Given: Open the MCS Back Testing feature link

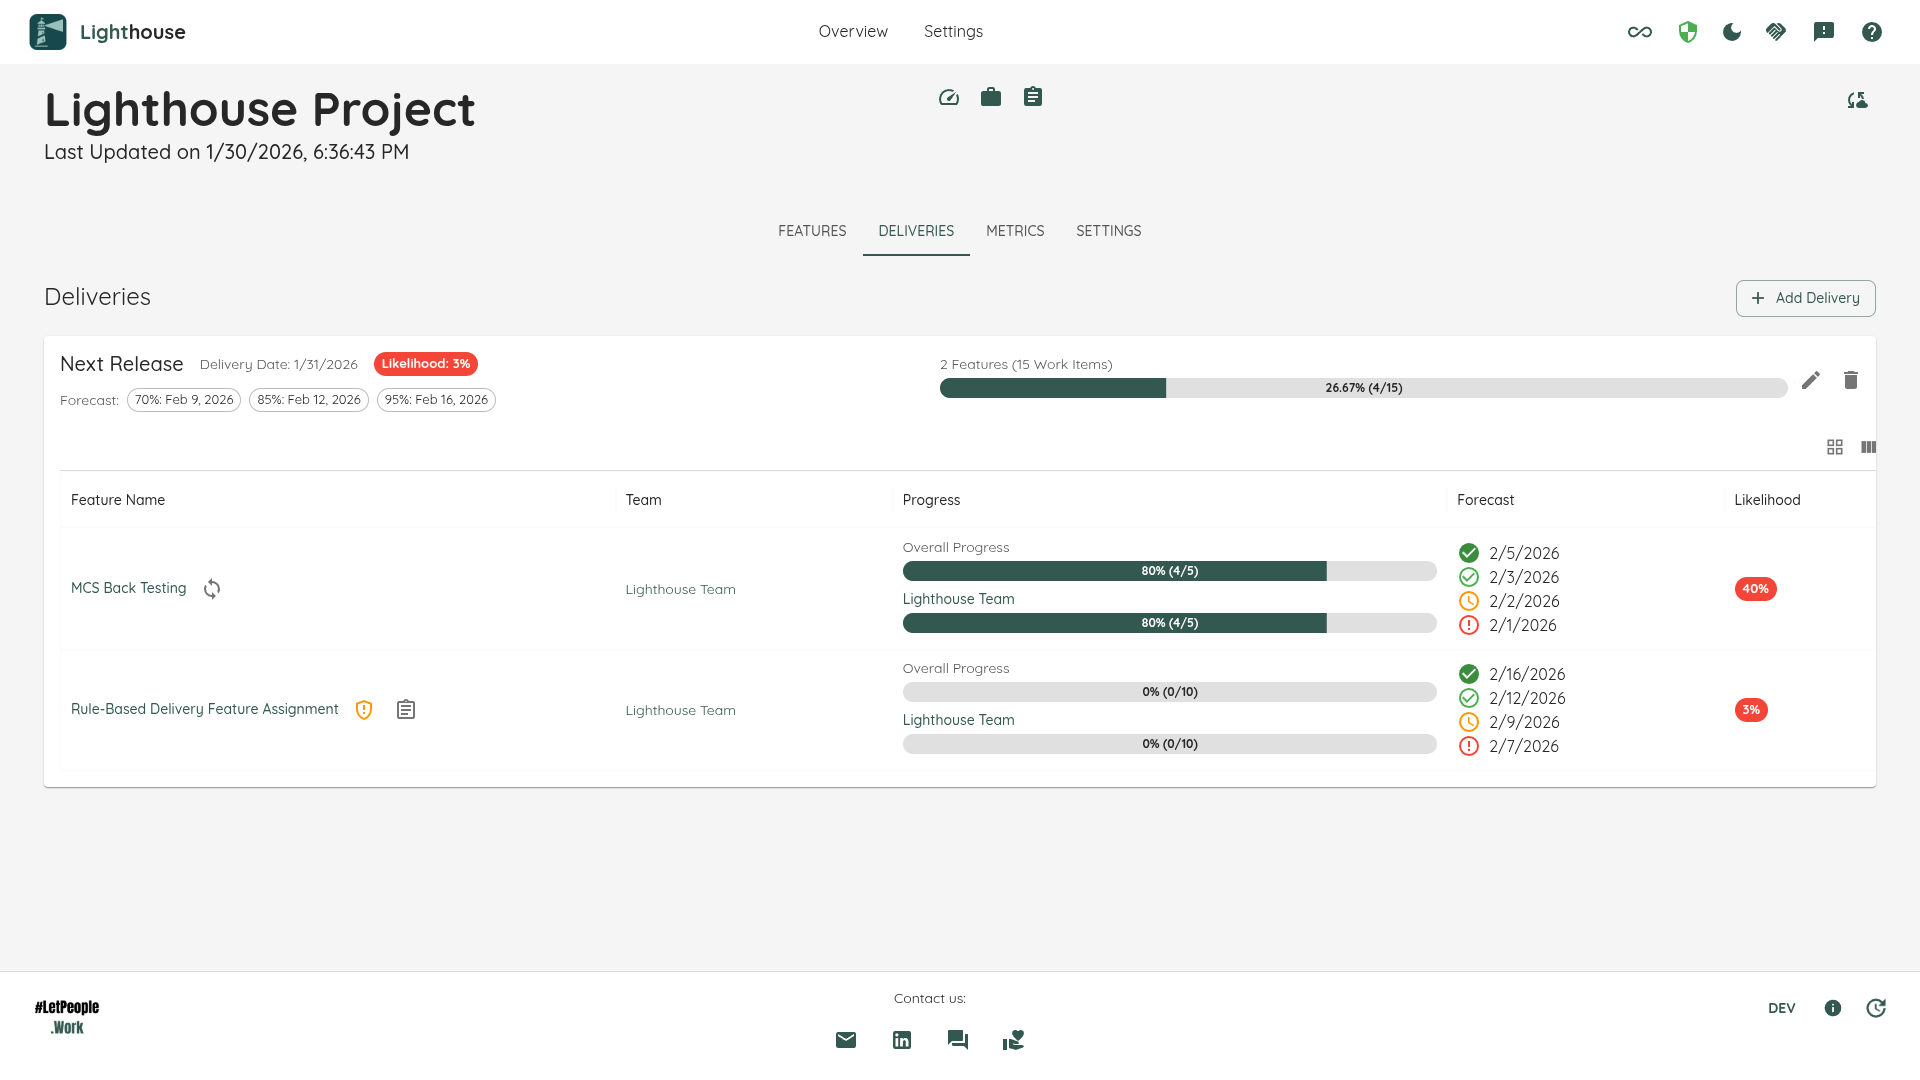Looking at the screenshot, I should (128, 588).
